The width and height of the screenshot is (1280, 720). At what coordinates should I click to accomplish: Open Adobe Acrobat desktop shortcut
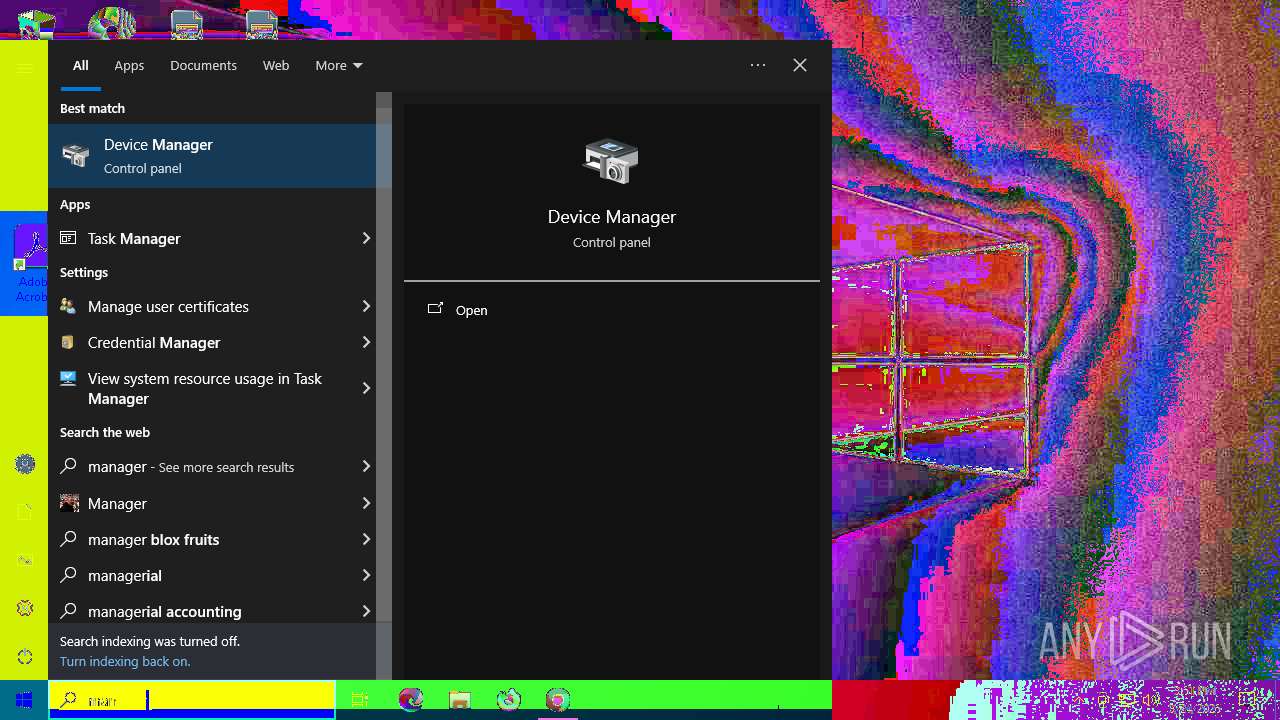click(31, 264)
